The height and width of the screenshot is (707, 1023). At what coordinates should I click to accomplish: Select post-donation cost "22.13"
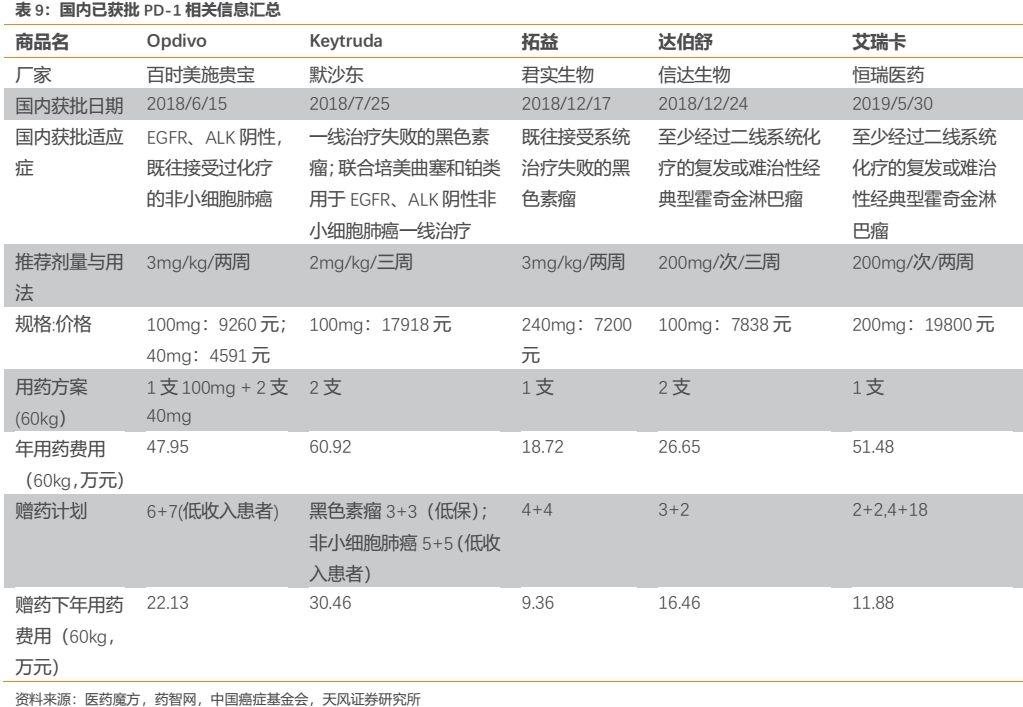pyautogui.click(x=168, y=603)
